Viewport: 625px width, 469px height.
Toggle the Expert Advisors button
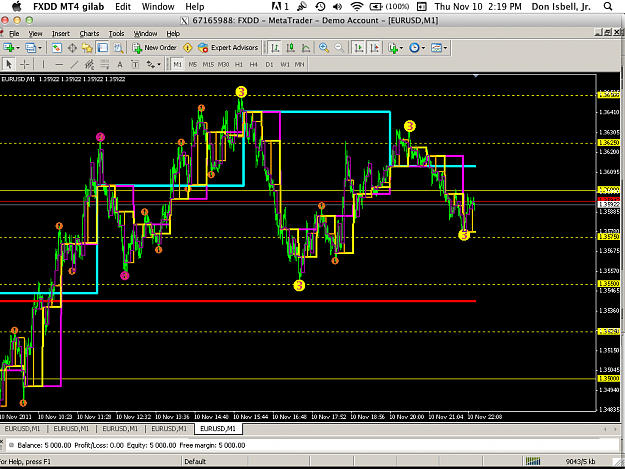228,48
